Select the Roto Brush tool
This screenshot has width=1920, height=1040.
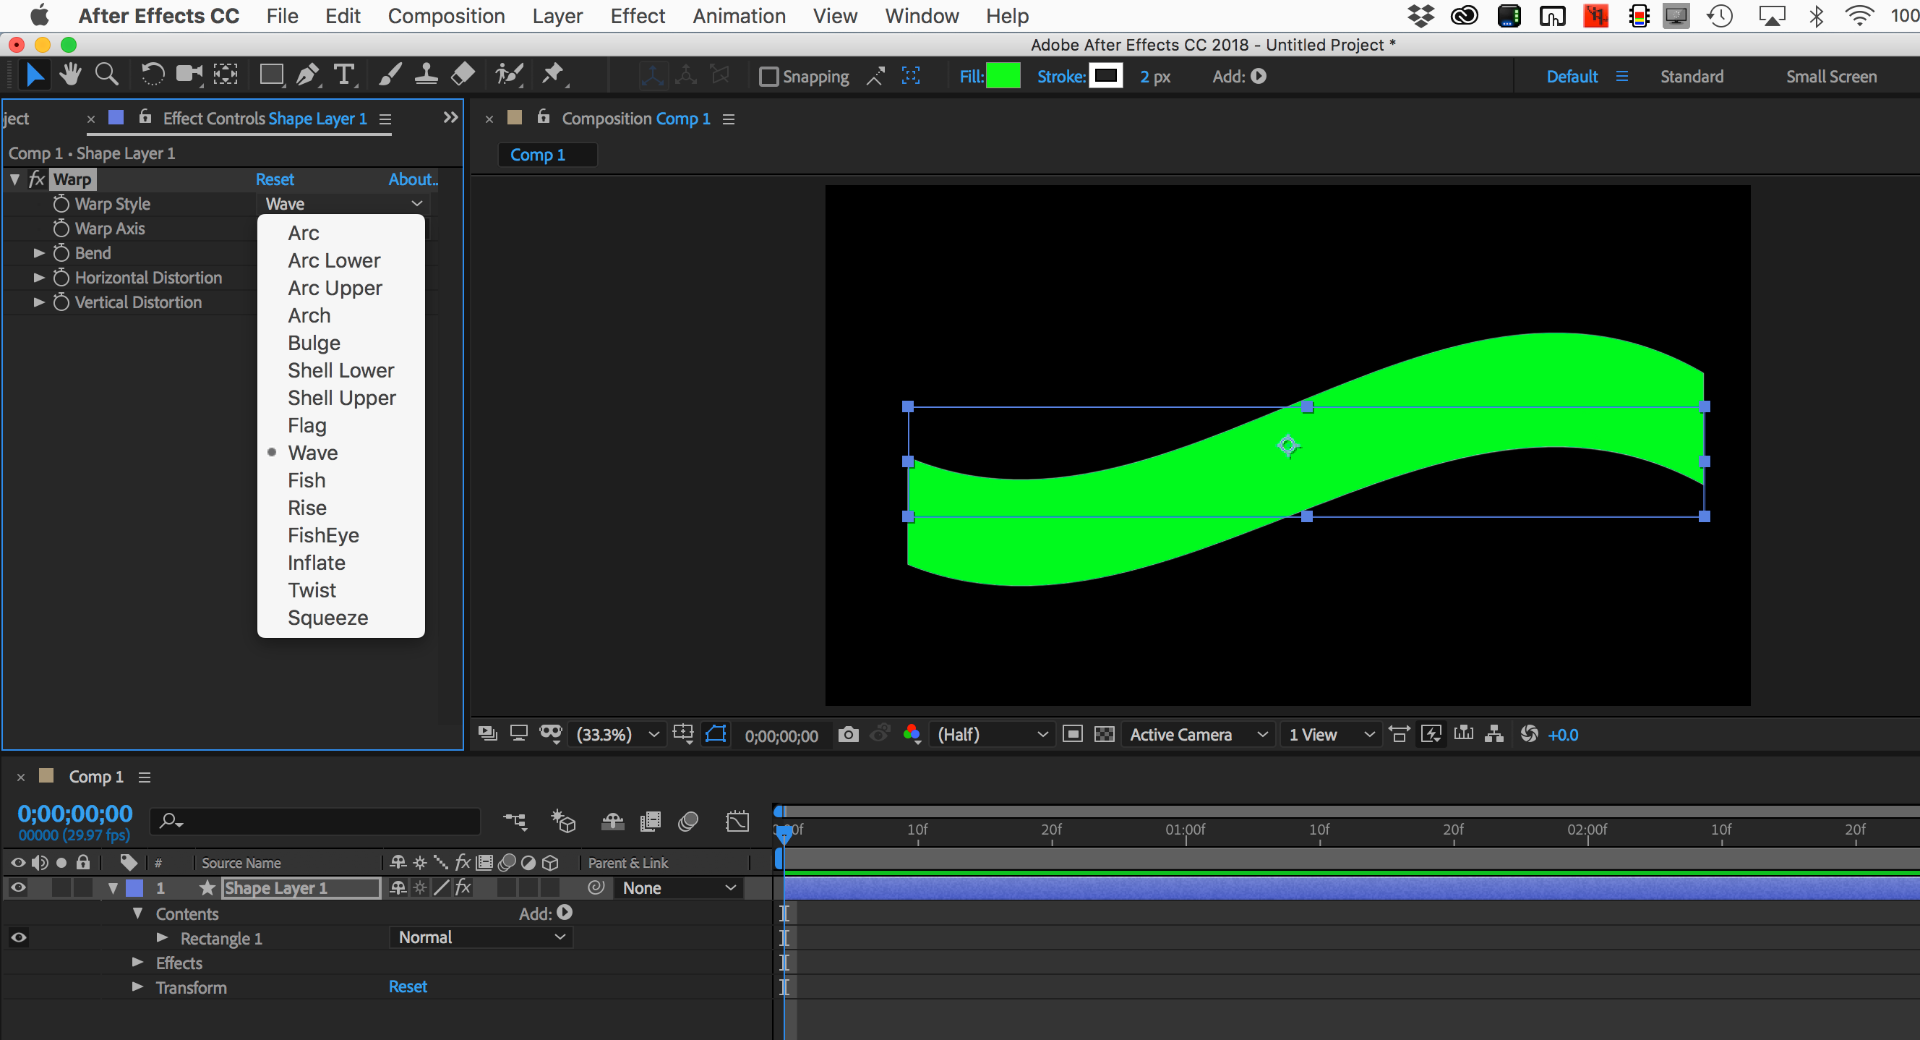point(509,74)
